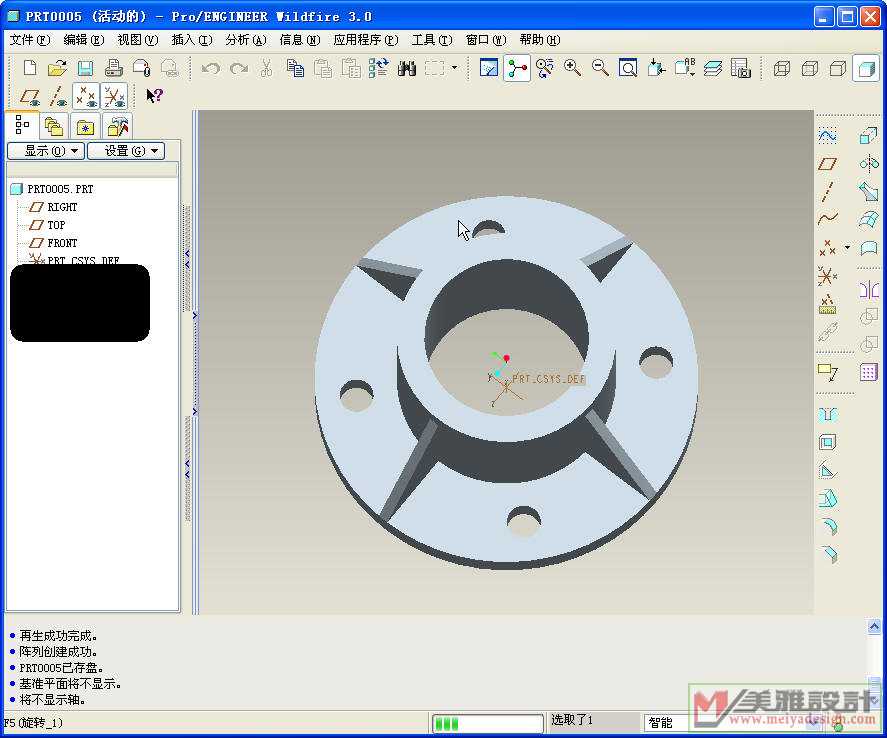The image size is (887, 738).
Task: Click the Chamfer tool icon
Action: click(x=829, y=554)
